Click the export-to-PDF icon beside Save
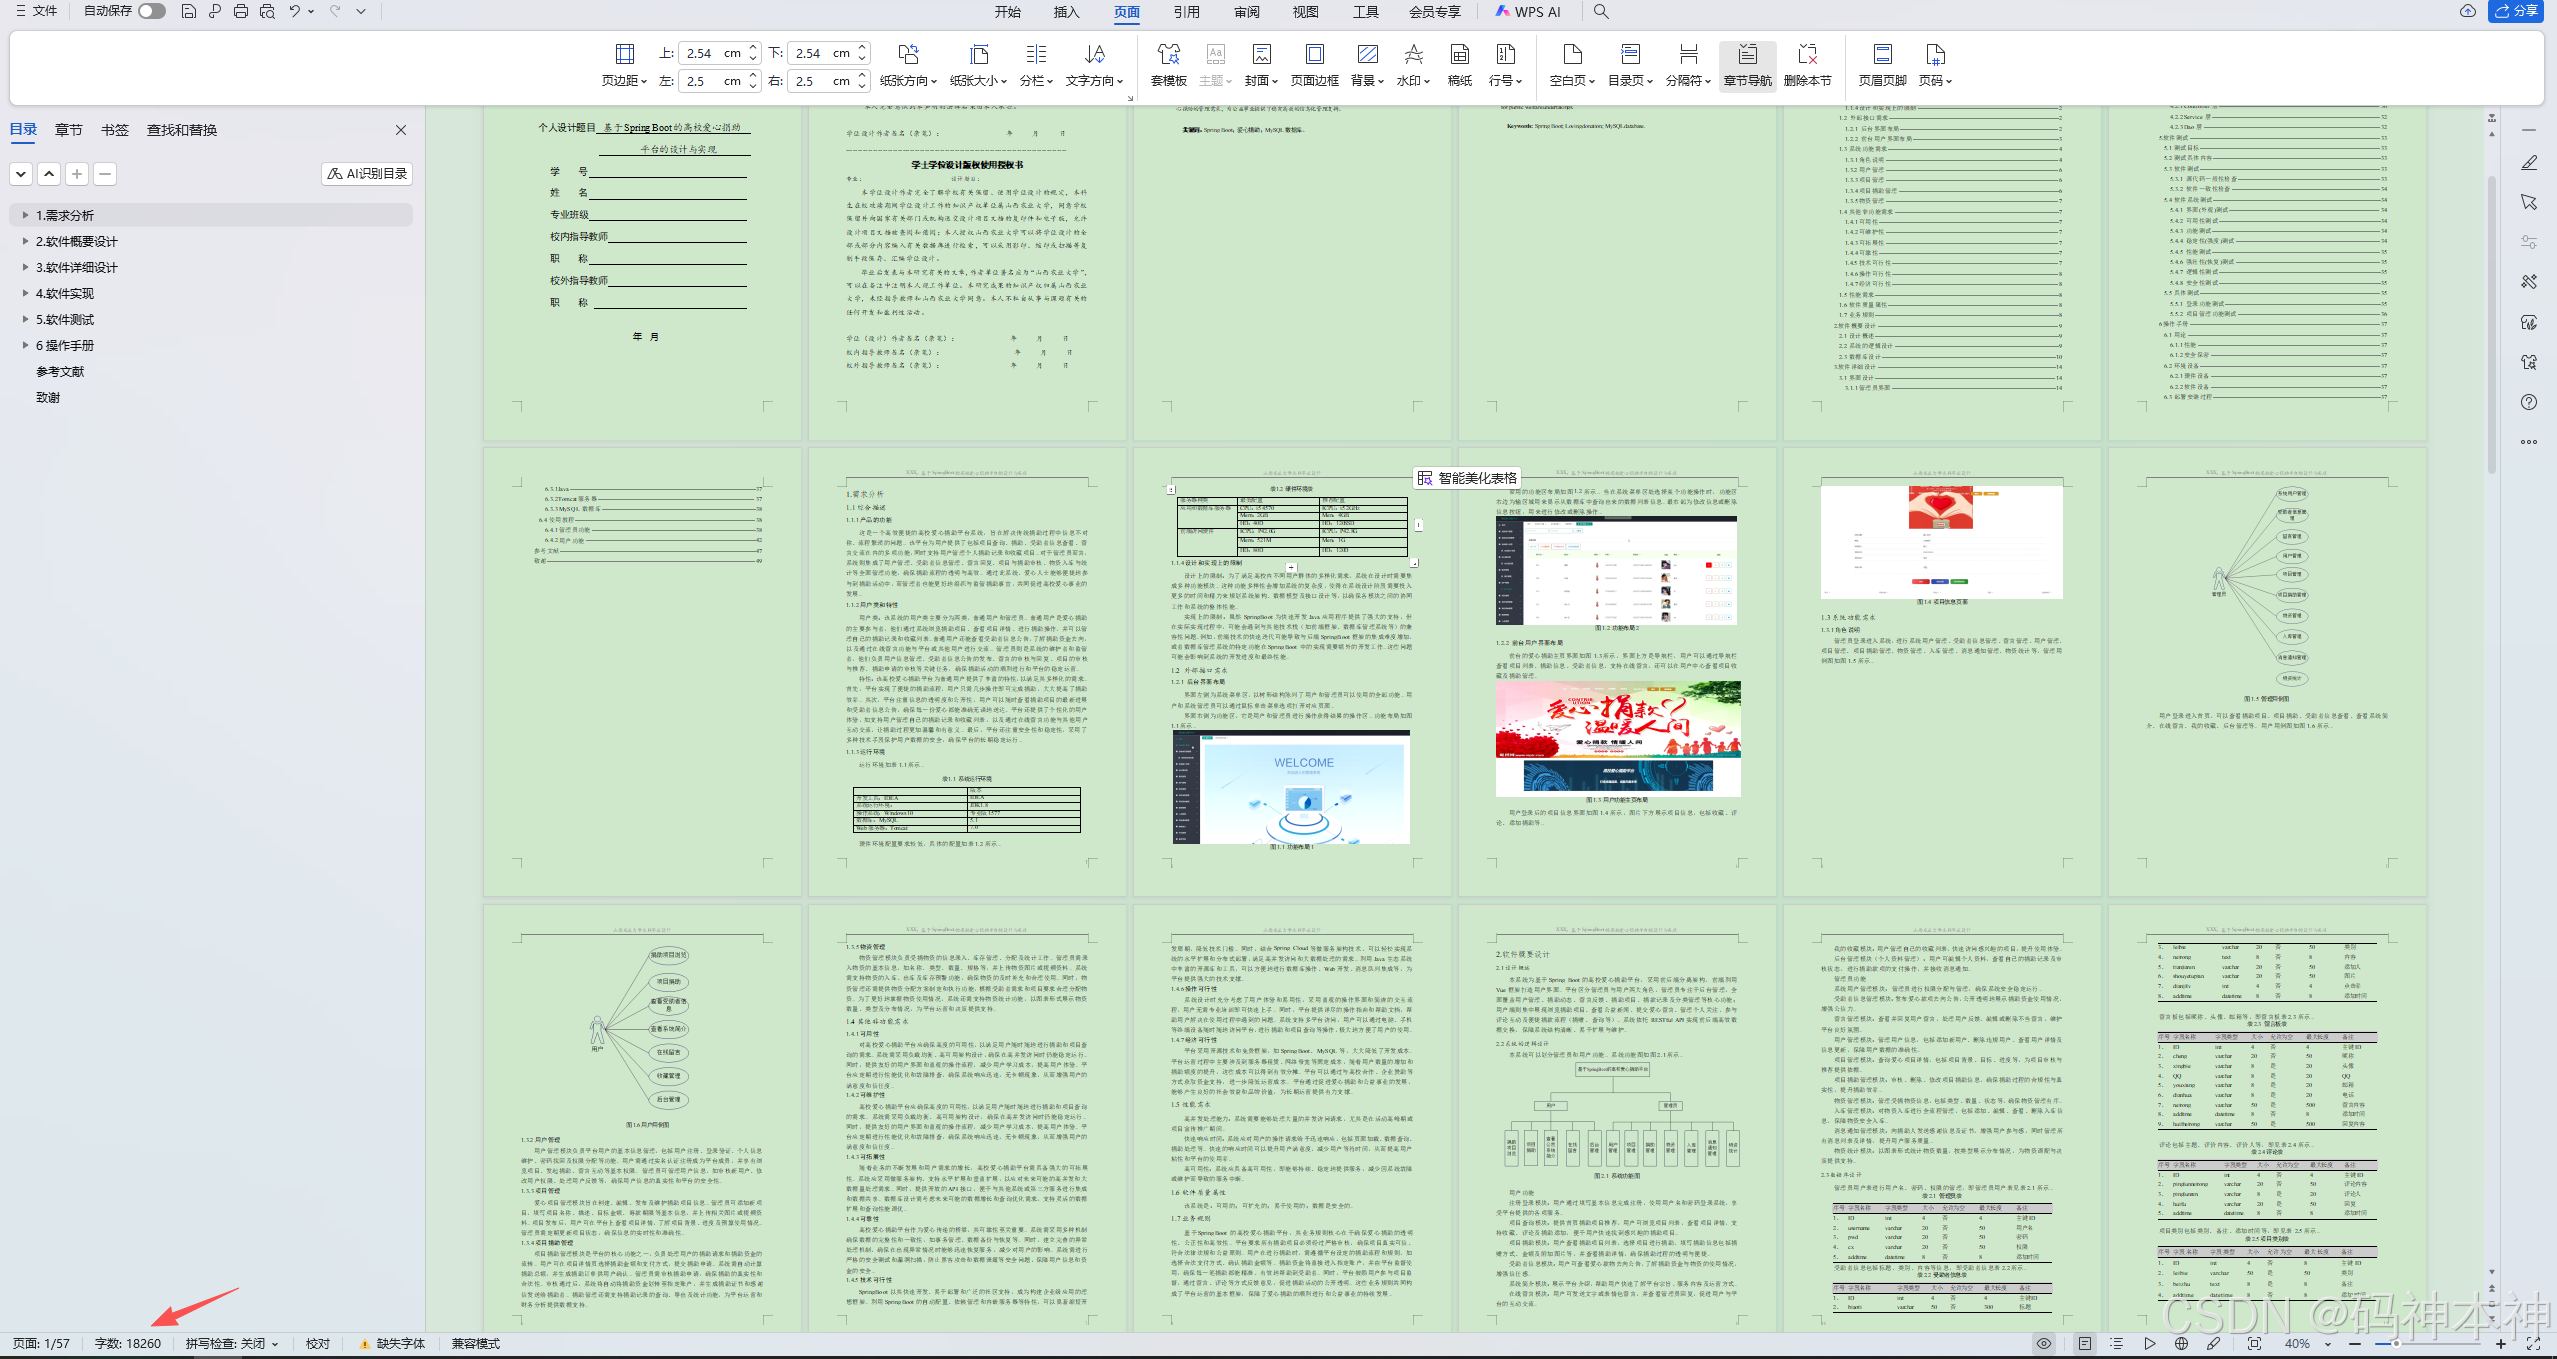This screenshot has height=1359, width=2557. coord(214,11)
